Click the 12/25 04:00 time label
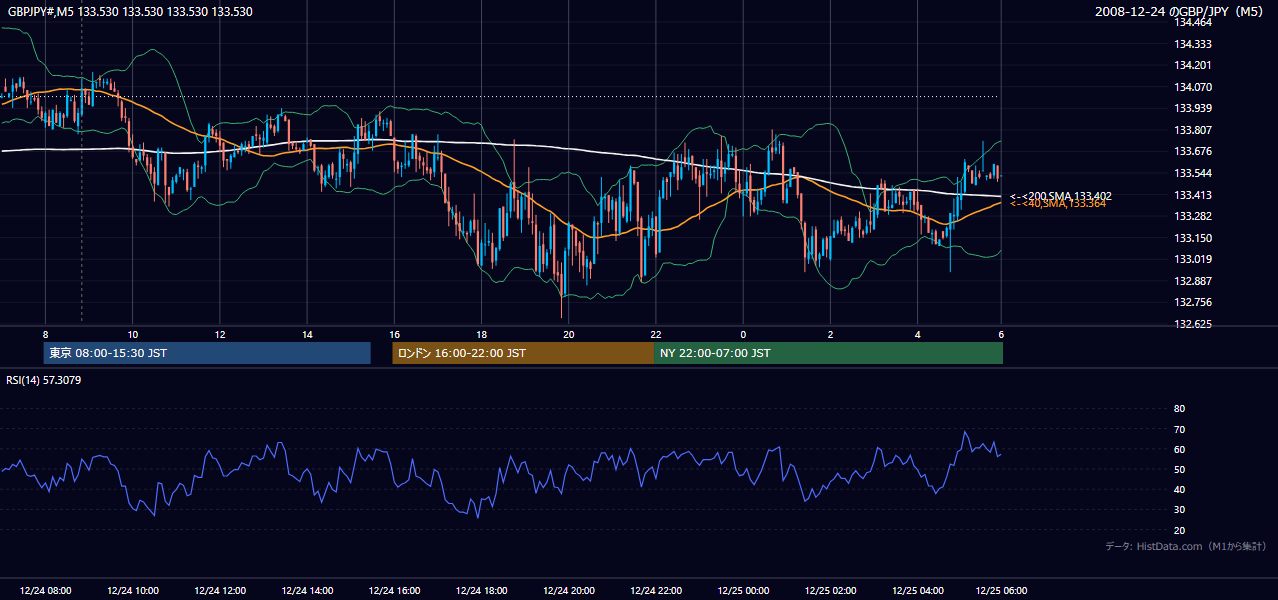 click(x=917, y=590)
